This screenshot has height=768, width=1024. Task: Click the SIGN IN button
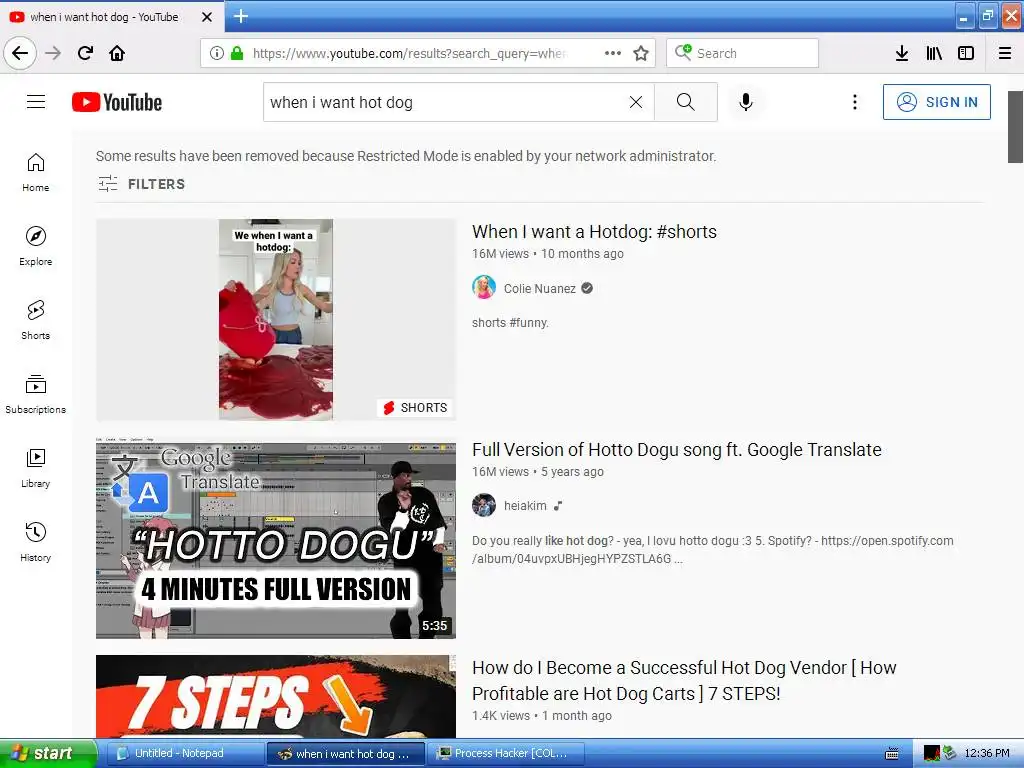click(x=936, y=102)
